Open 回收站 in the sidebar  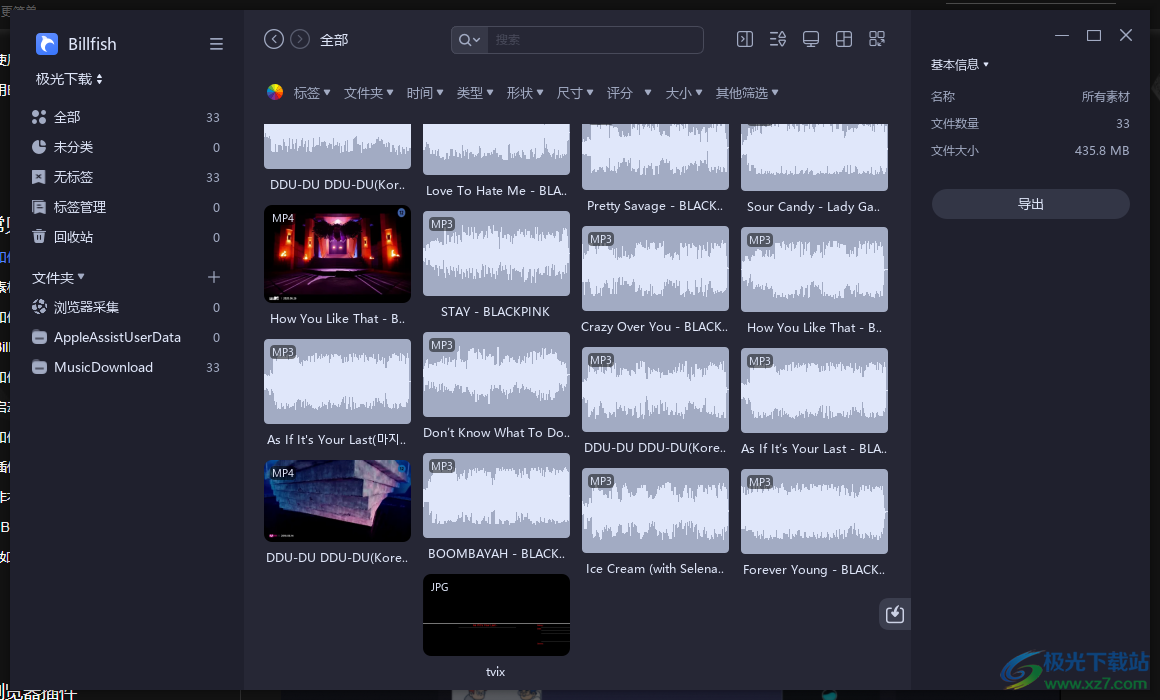pos(73,237)
